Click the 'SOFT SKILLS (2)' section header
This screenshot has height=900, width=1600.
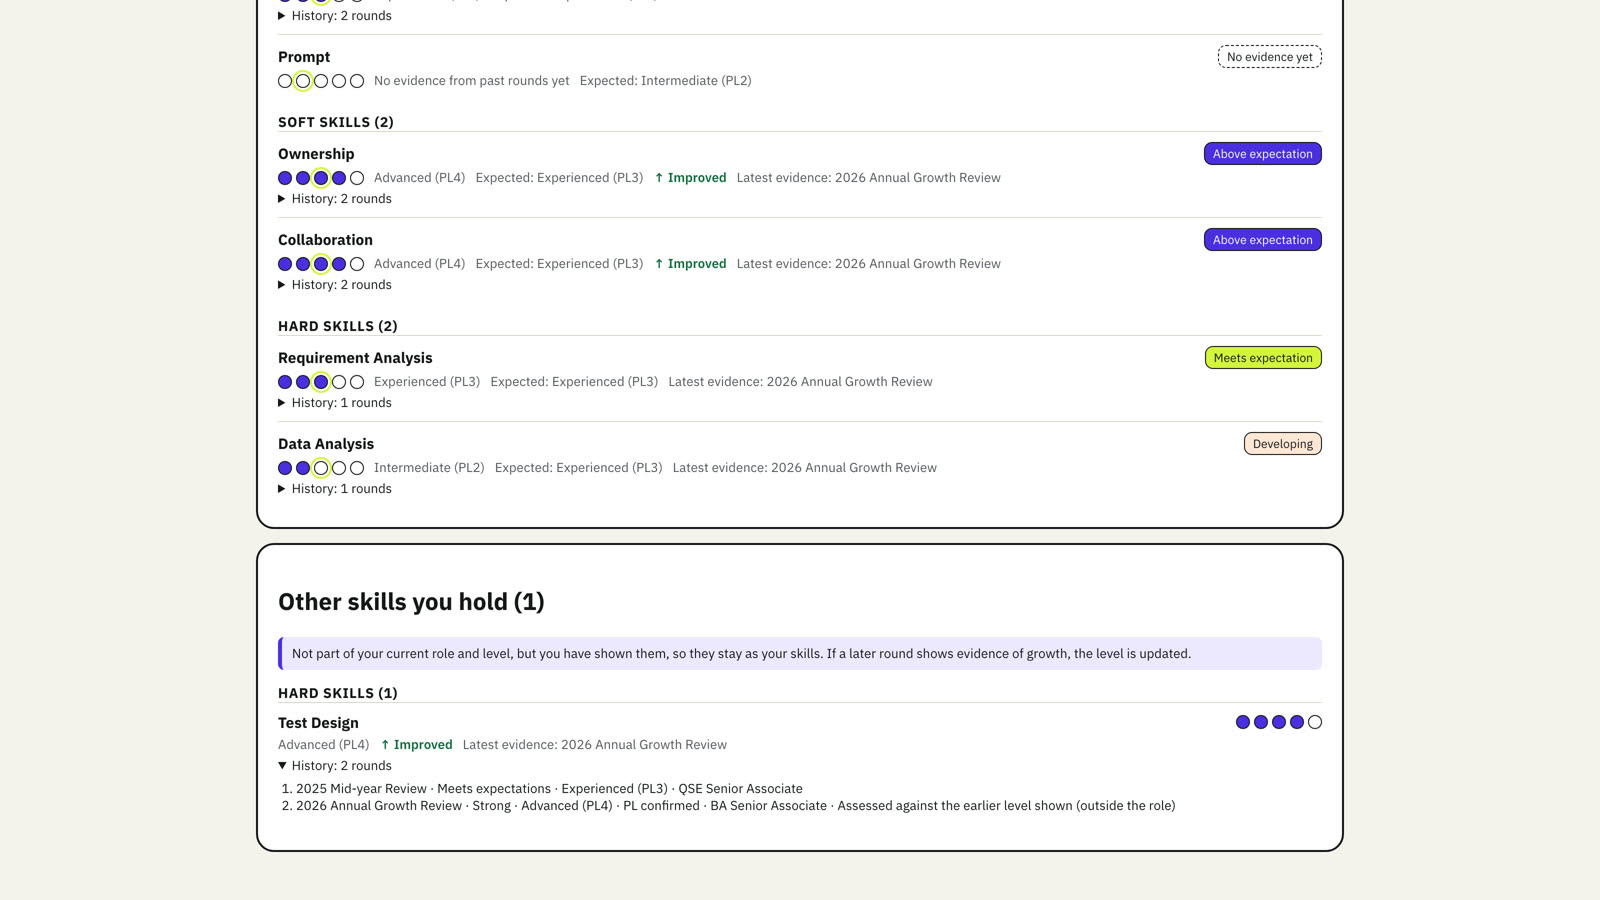pos(336,122)
